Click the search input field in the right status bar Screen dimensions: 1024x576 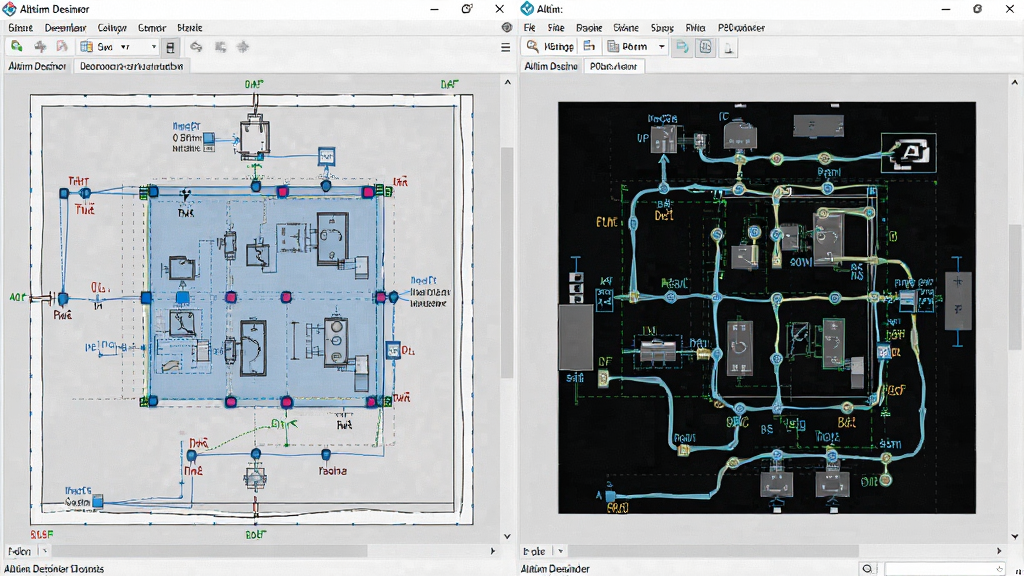[x=944, y=569]
